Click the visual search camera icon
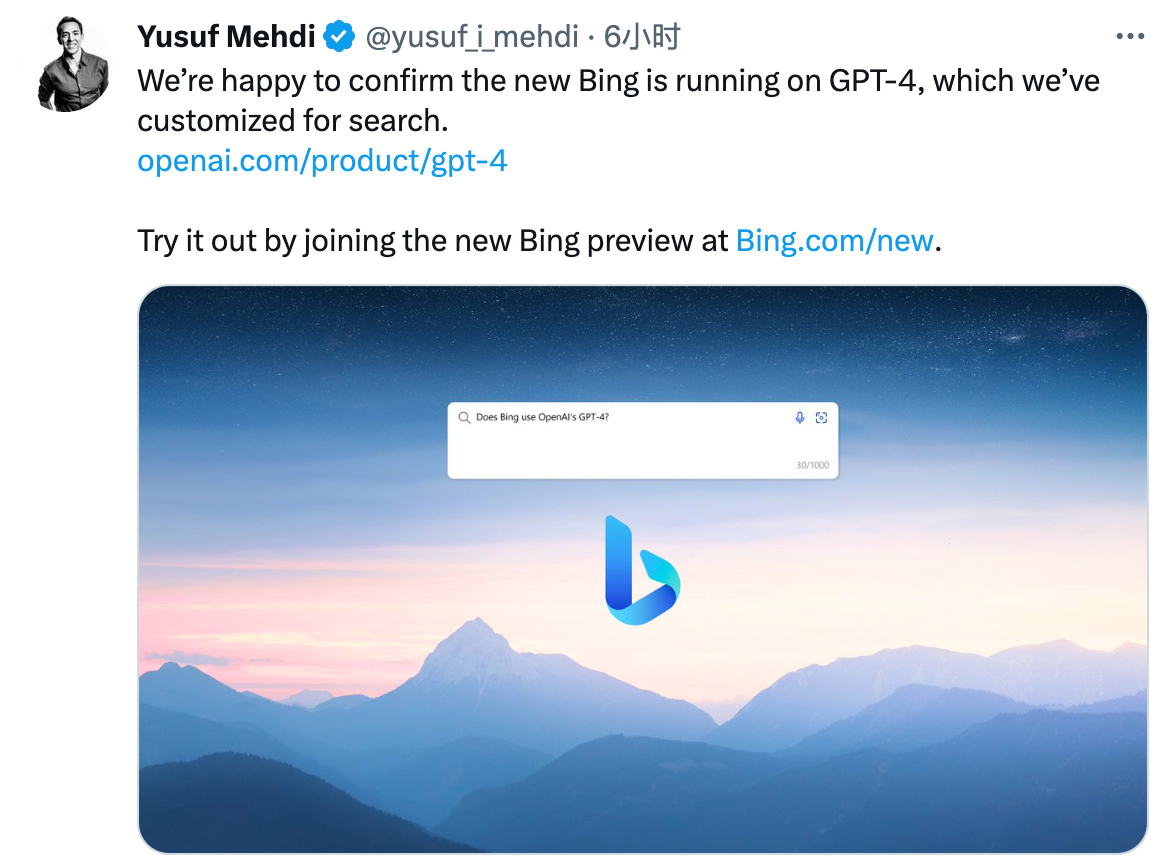1172x860 pixels. pos(822,418)
